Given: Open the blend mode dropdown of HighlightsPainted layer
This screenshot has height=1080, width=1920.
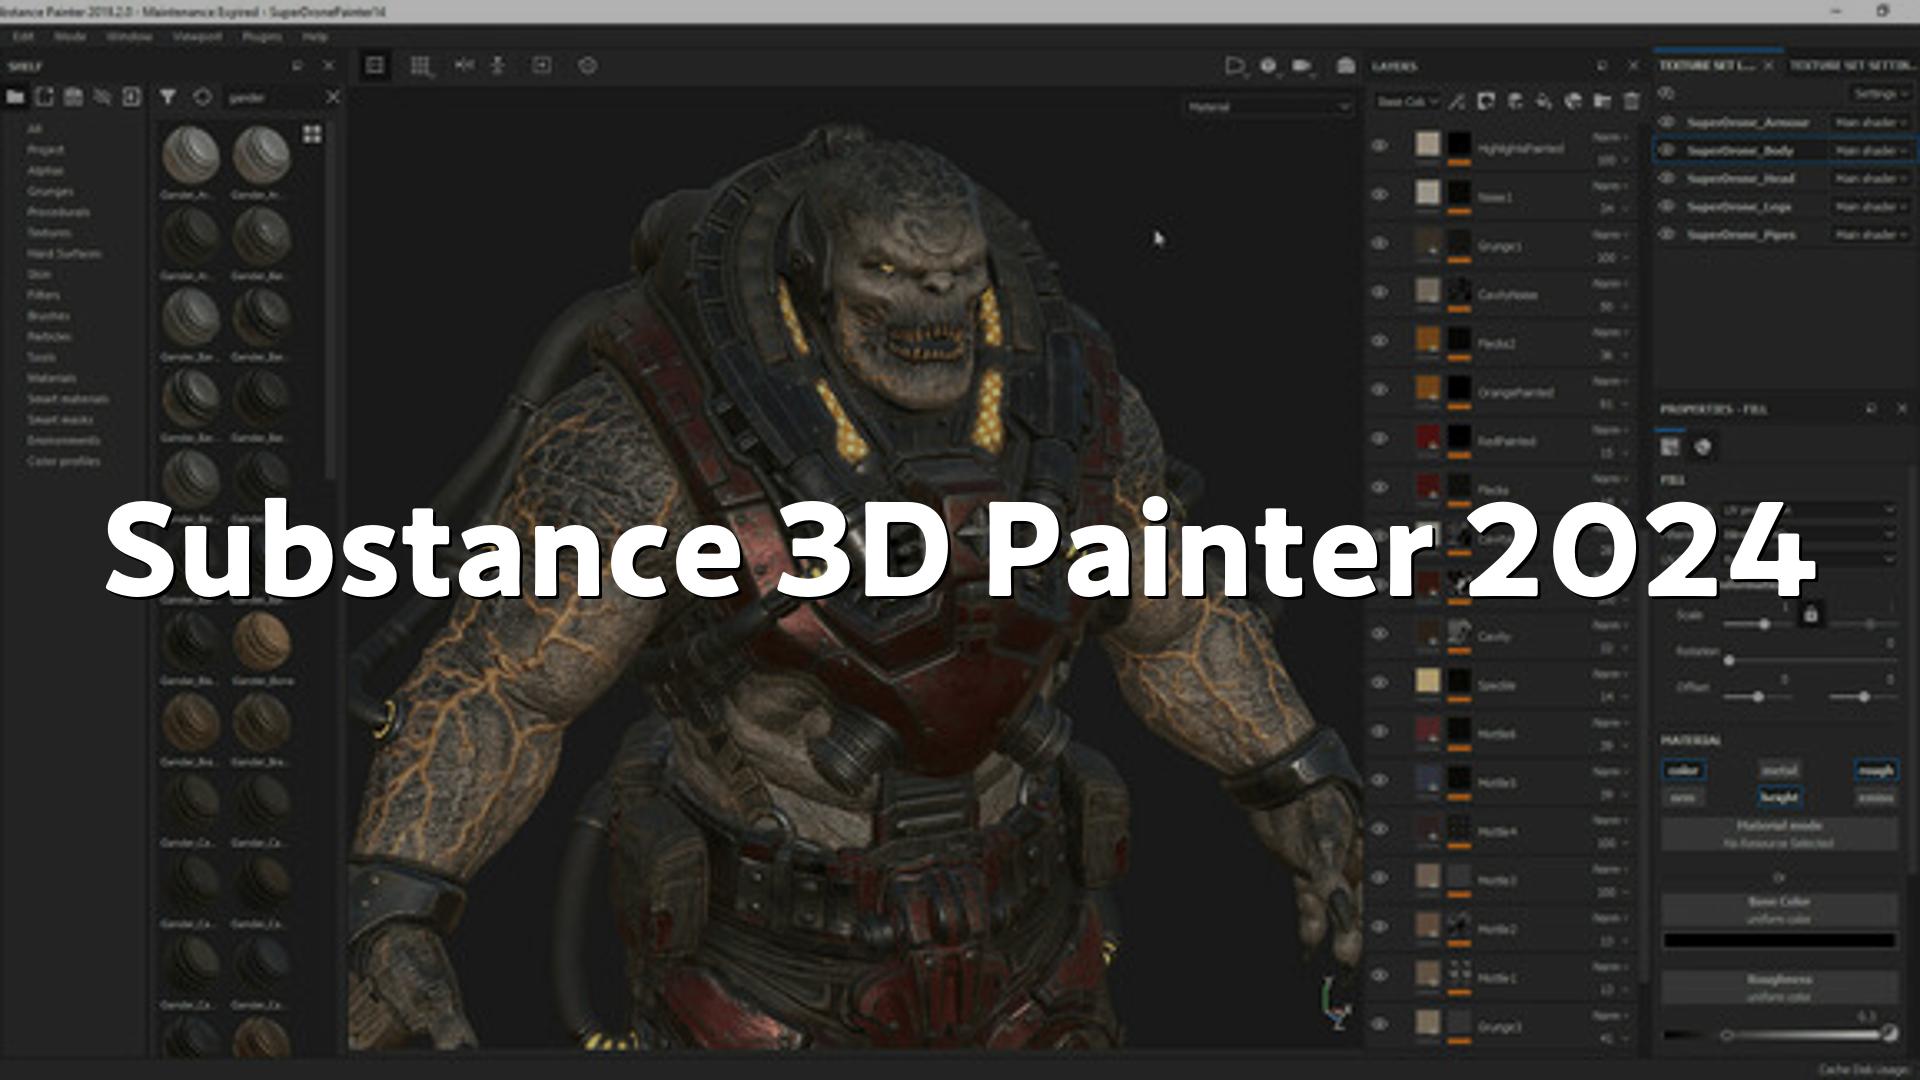Looking at the screenshot, I should click(x=1610, y=137).
